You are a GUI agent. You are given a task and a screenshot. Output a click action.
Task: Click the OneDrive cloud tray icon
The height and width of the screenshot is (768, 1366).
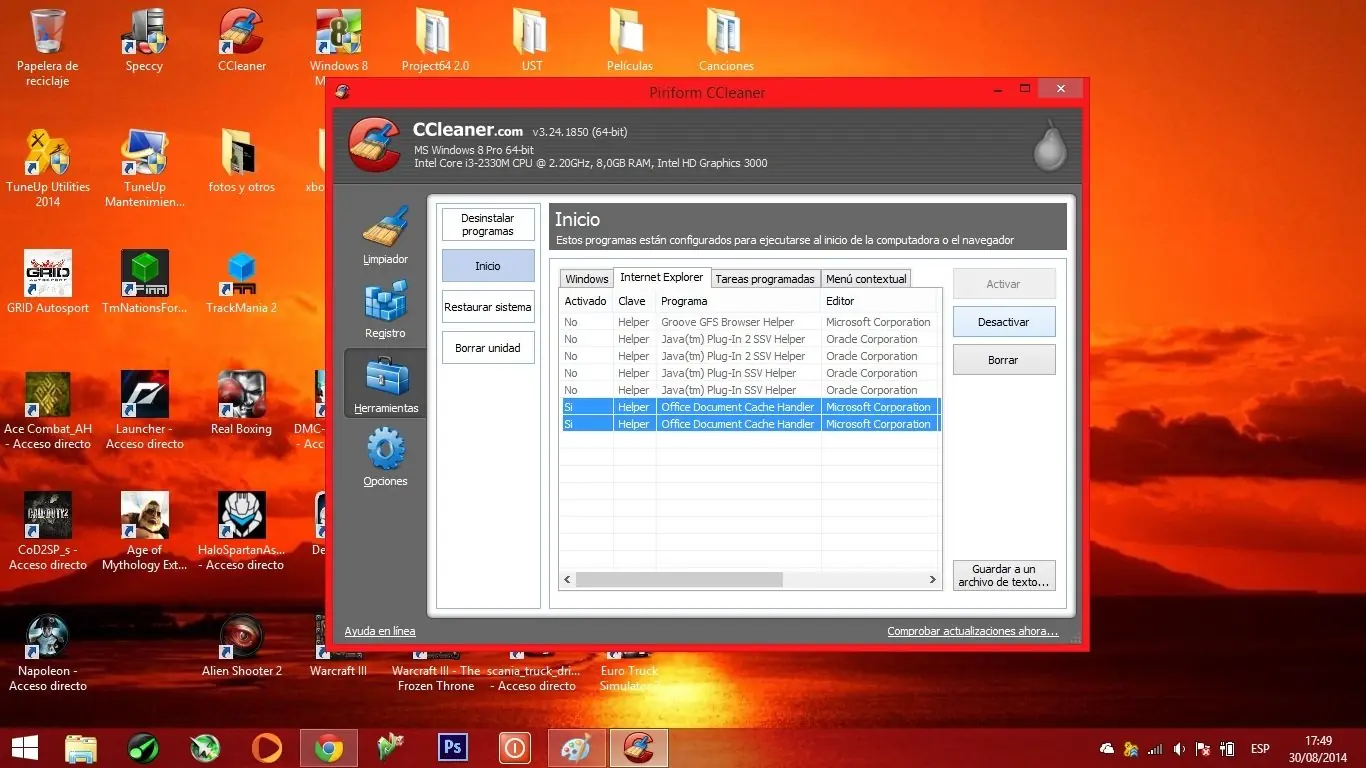coord(1107,748)
